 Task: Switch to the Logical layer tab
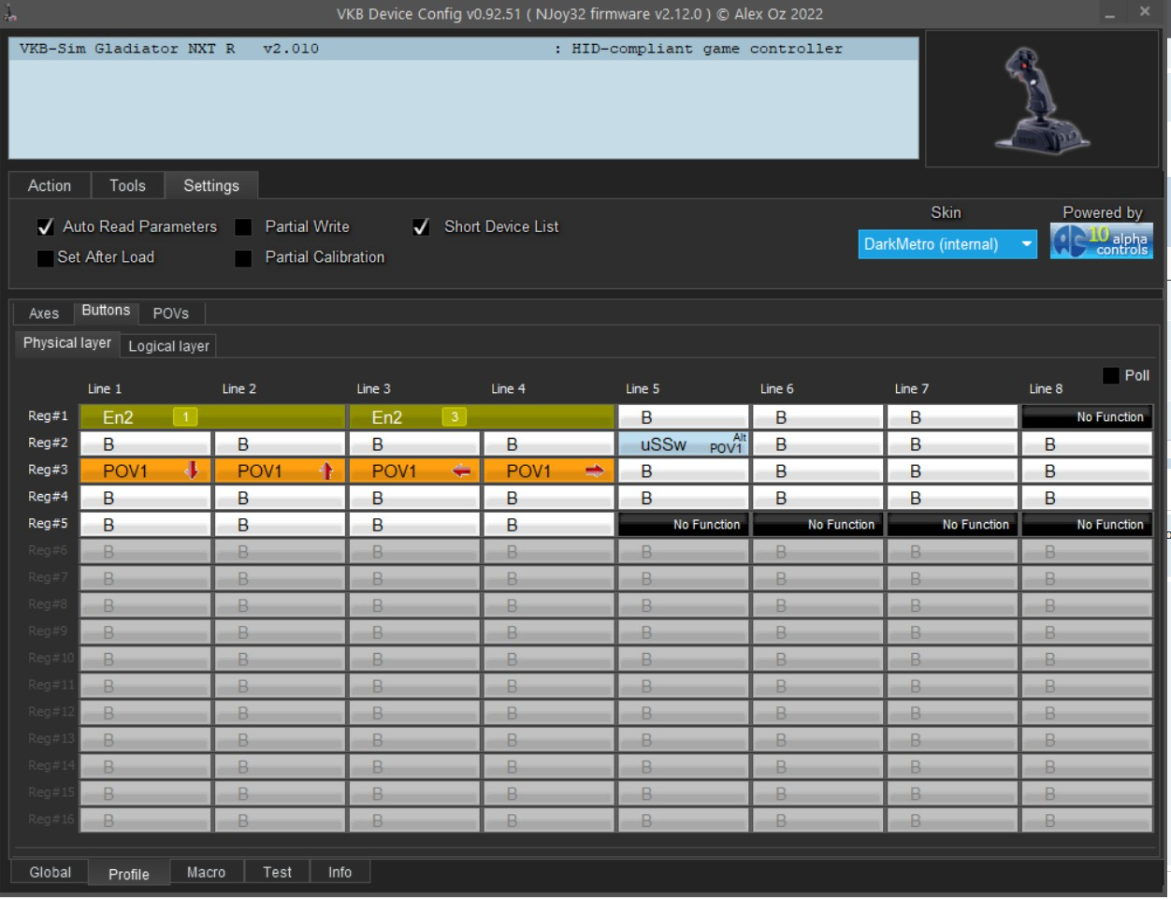[x=169, y=346]
